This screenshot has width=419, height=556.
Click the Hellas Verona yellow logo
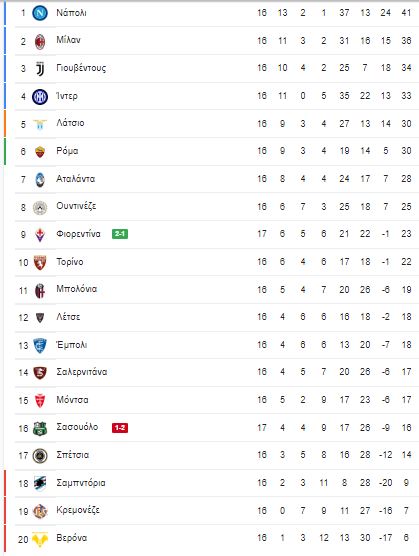40,539
